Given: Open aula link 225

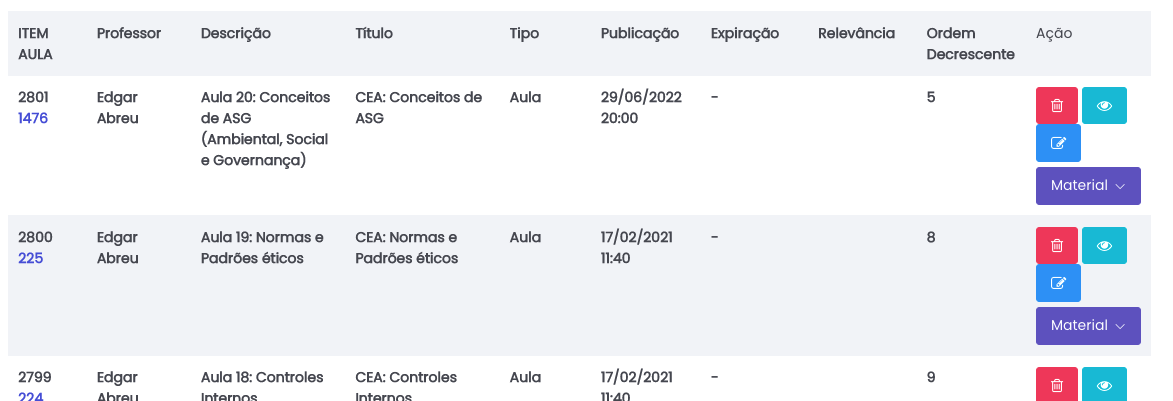Looking at the screenshot, I should click(29, 258).
